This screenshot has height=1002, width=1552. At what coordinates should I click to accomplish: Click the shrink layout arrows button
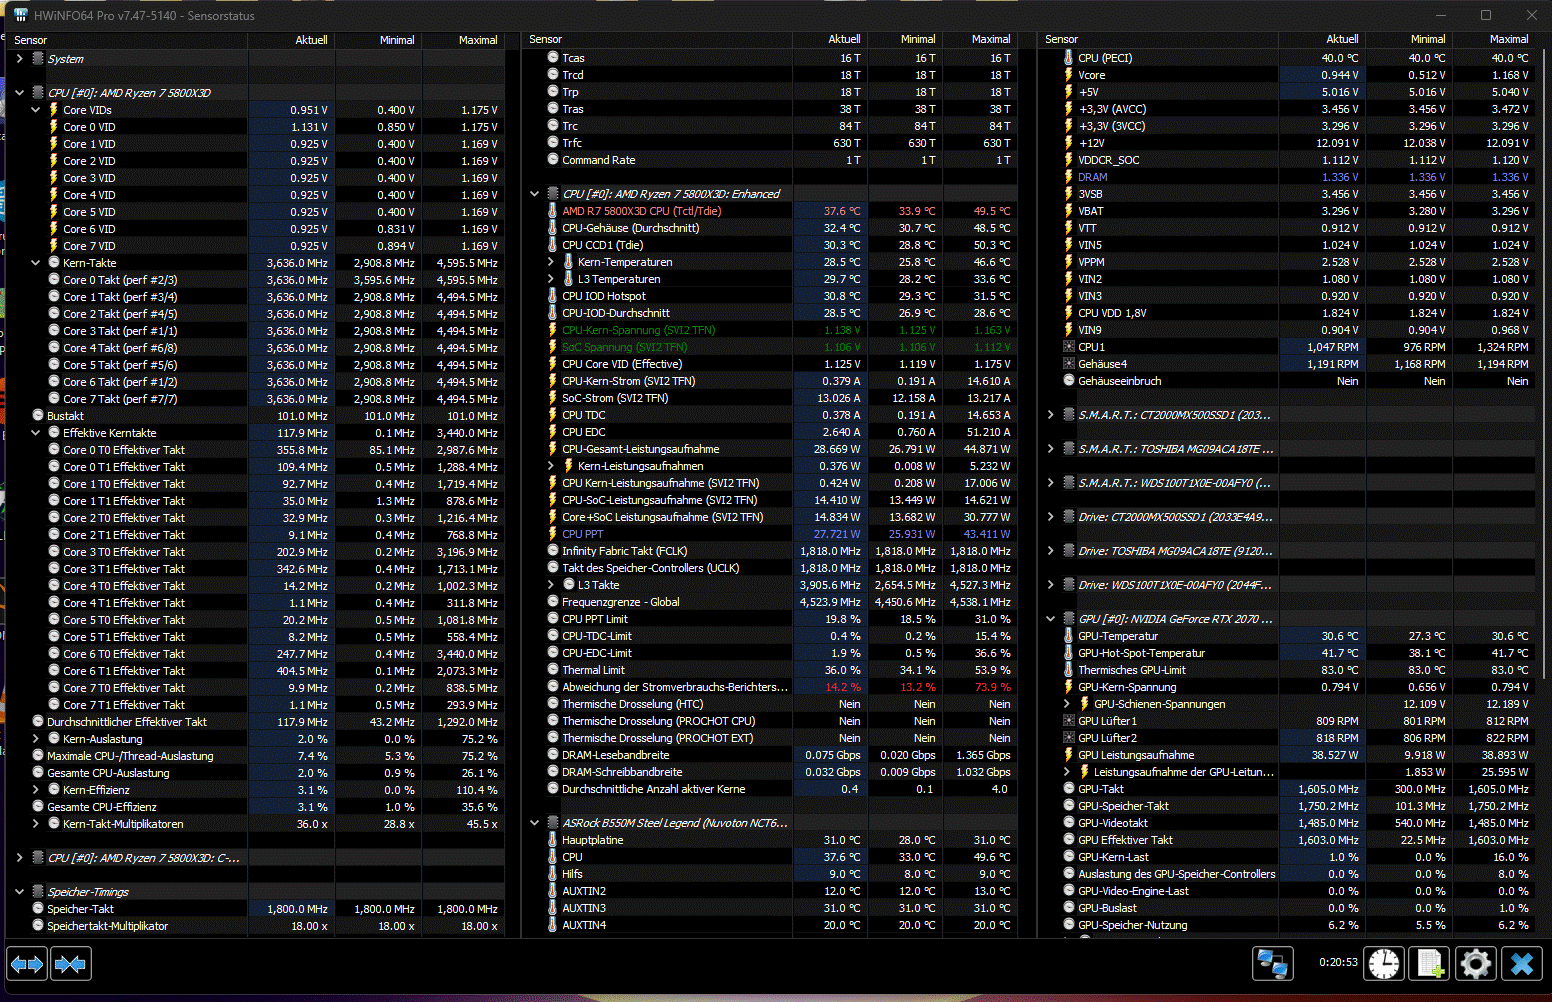click(70, 964)
